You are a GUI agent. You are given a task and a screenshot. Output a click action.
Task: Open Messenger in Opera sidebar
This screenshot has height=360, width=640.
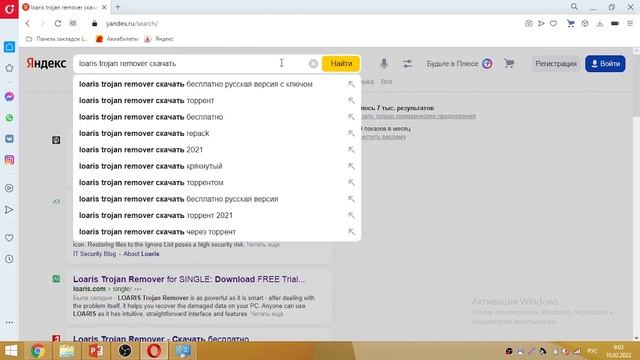pyautogui.click(x=9, y=97)
